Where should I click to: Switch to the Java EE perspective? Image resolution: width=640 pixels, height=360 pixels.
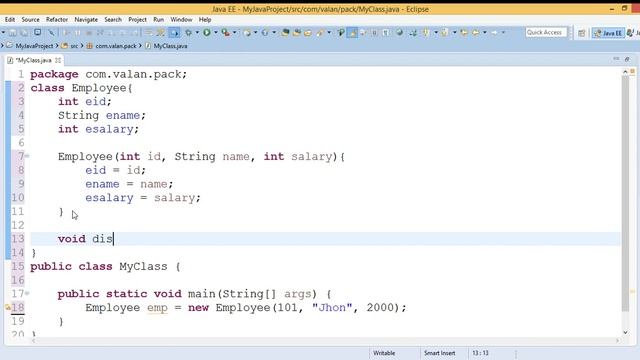(608, 33)
